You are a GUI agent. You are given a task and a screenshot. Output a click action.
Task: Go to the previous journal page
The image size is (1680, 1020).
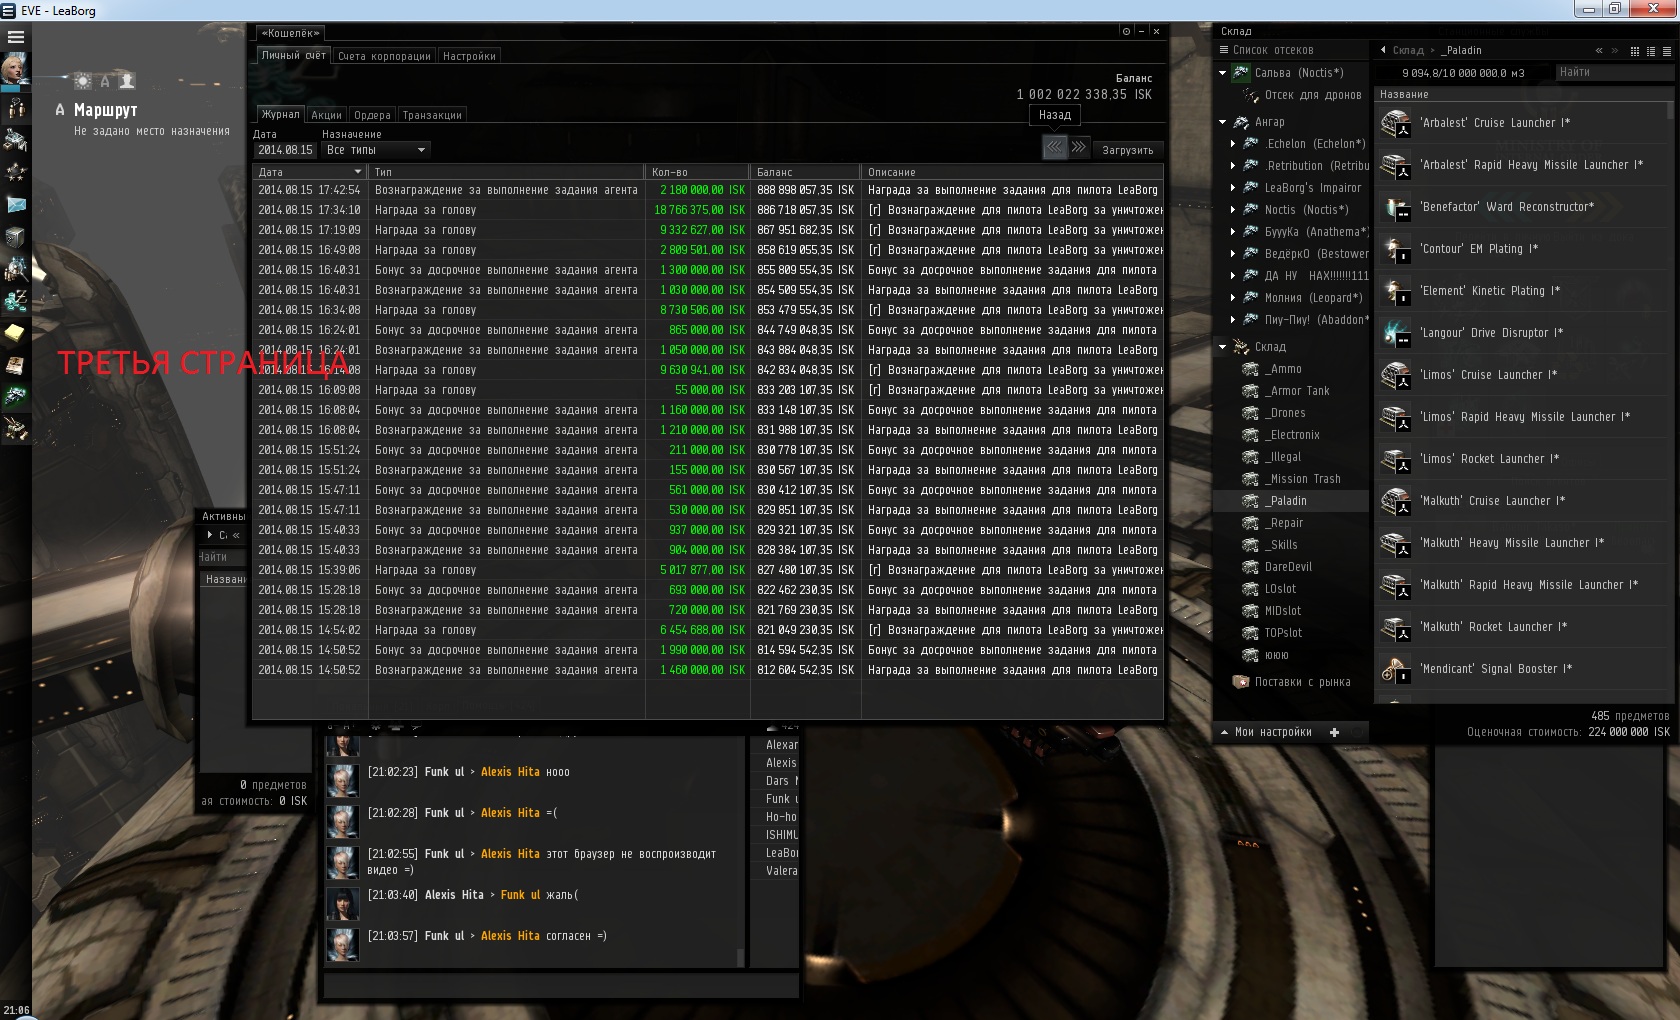pos(1054,147)
